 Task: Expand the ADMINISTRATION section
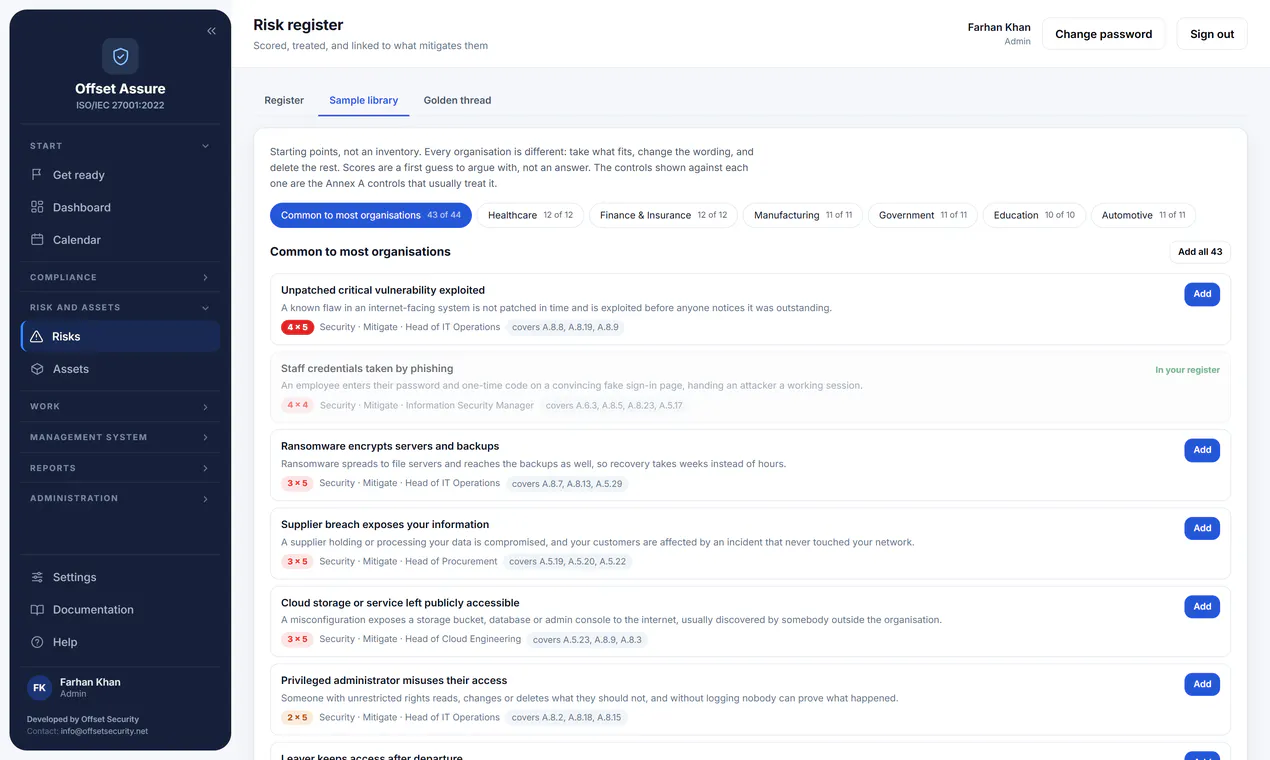coord(120,498)
